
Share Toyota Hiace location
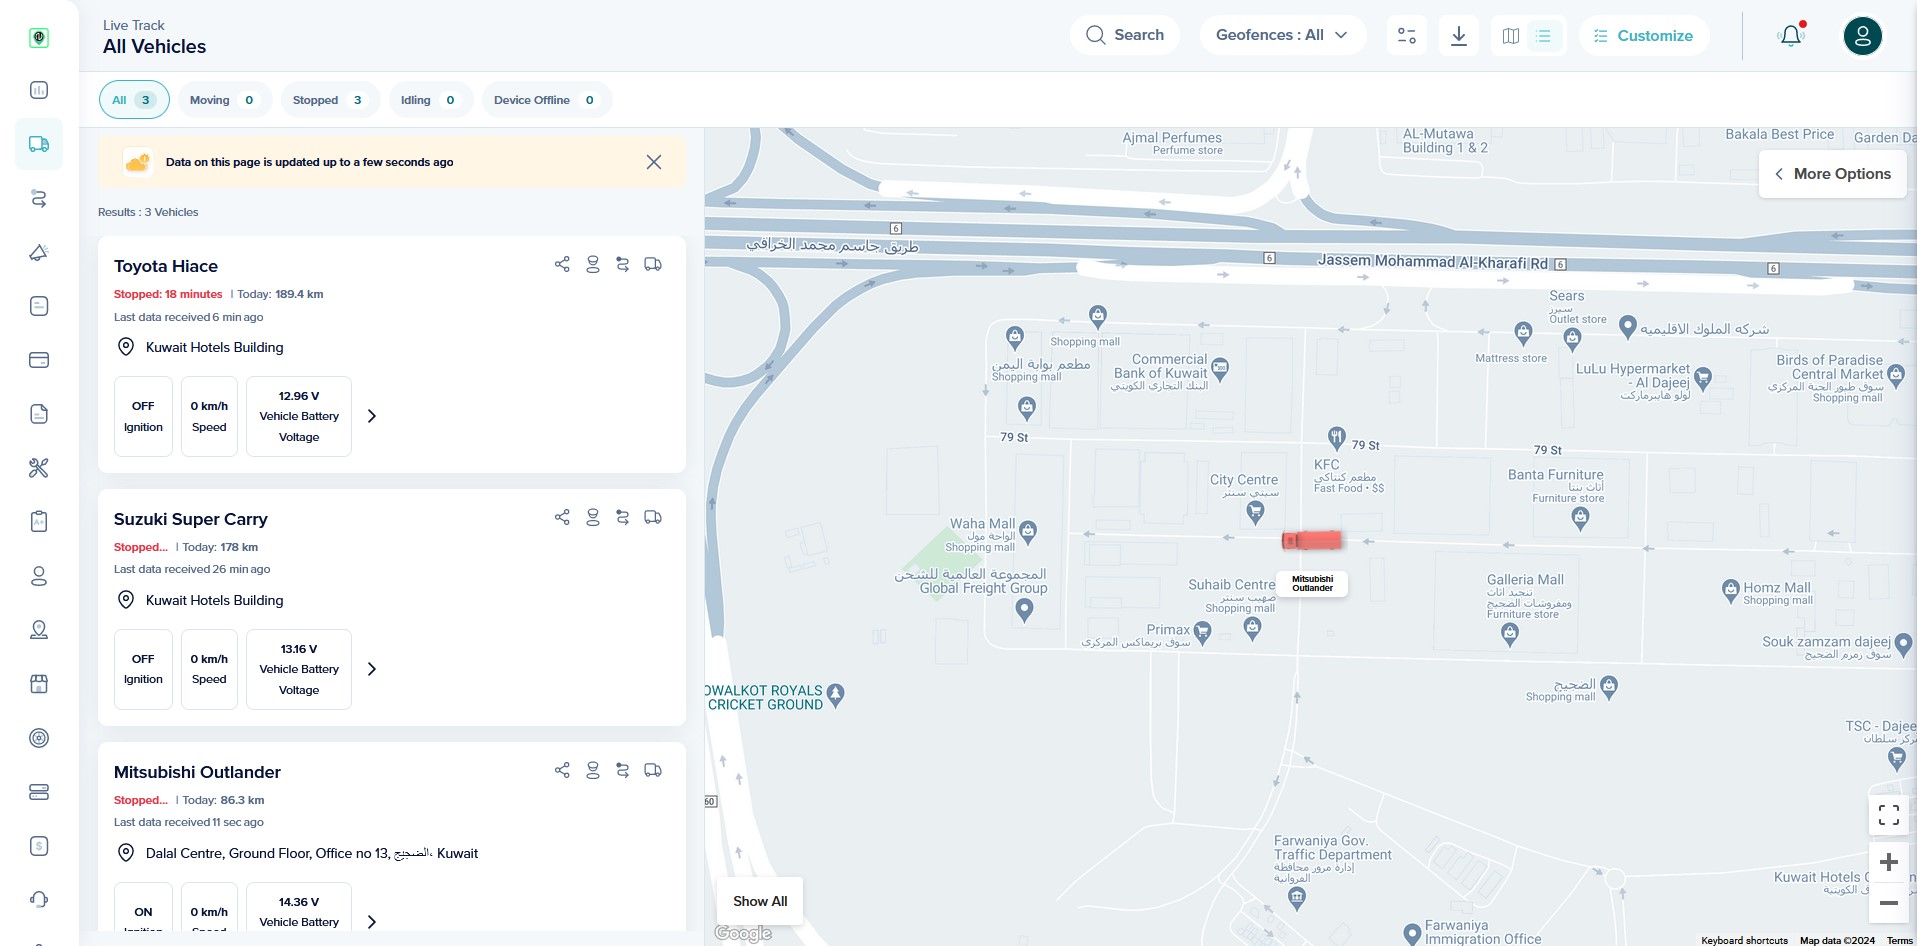coord(562,264)
